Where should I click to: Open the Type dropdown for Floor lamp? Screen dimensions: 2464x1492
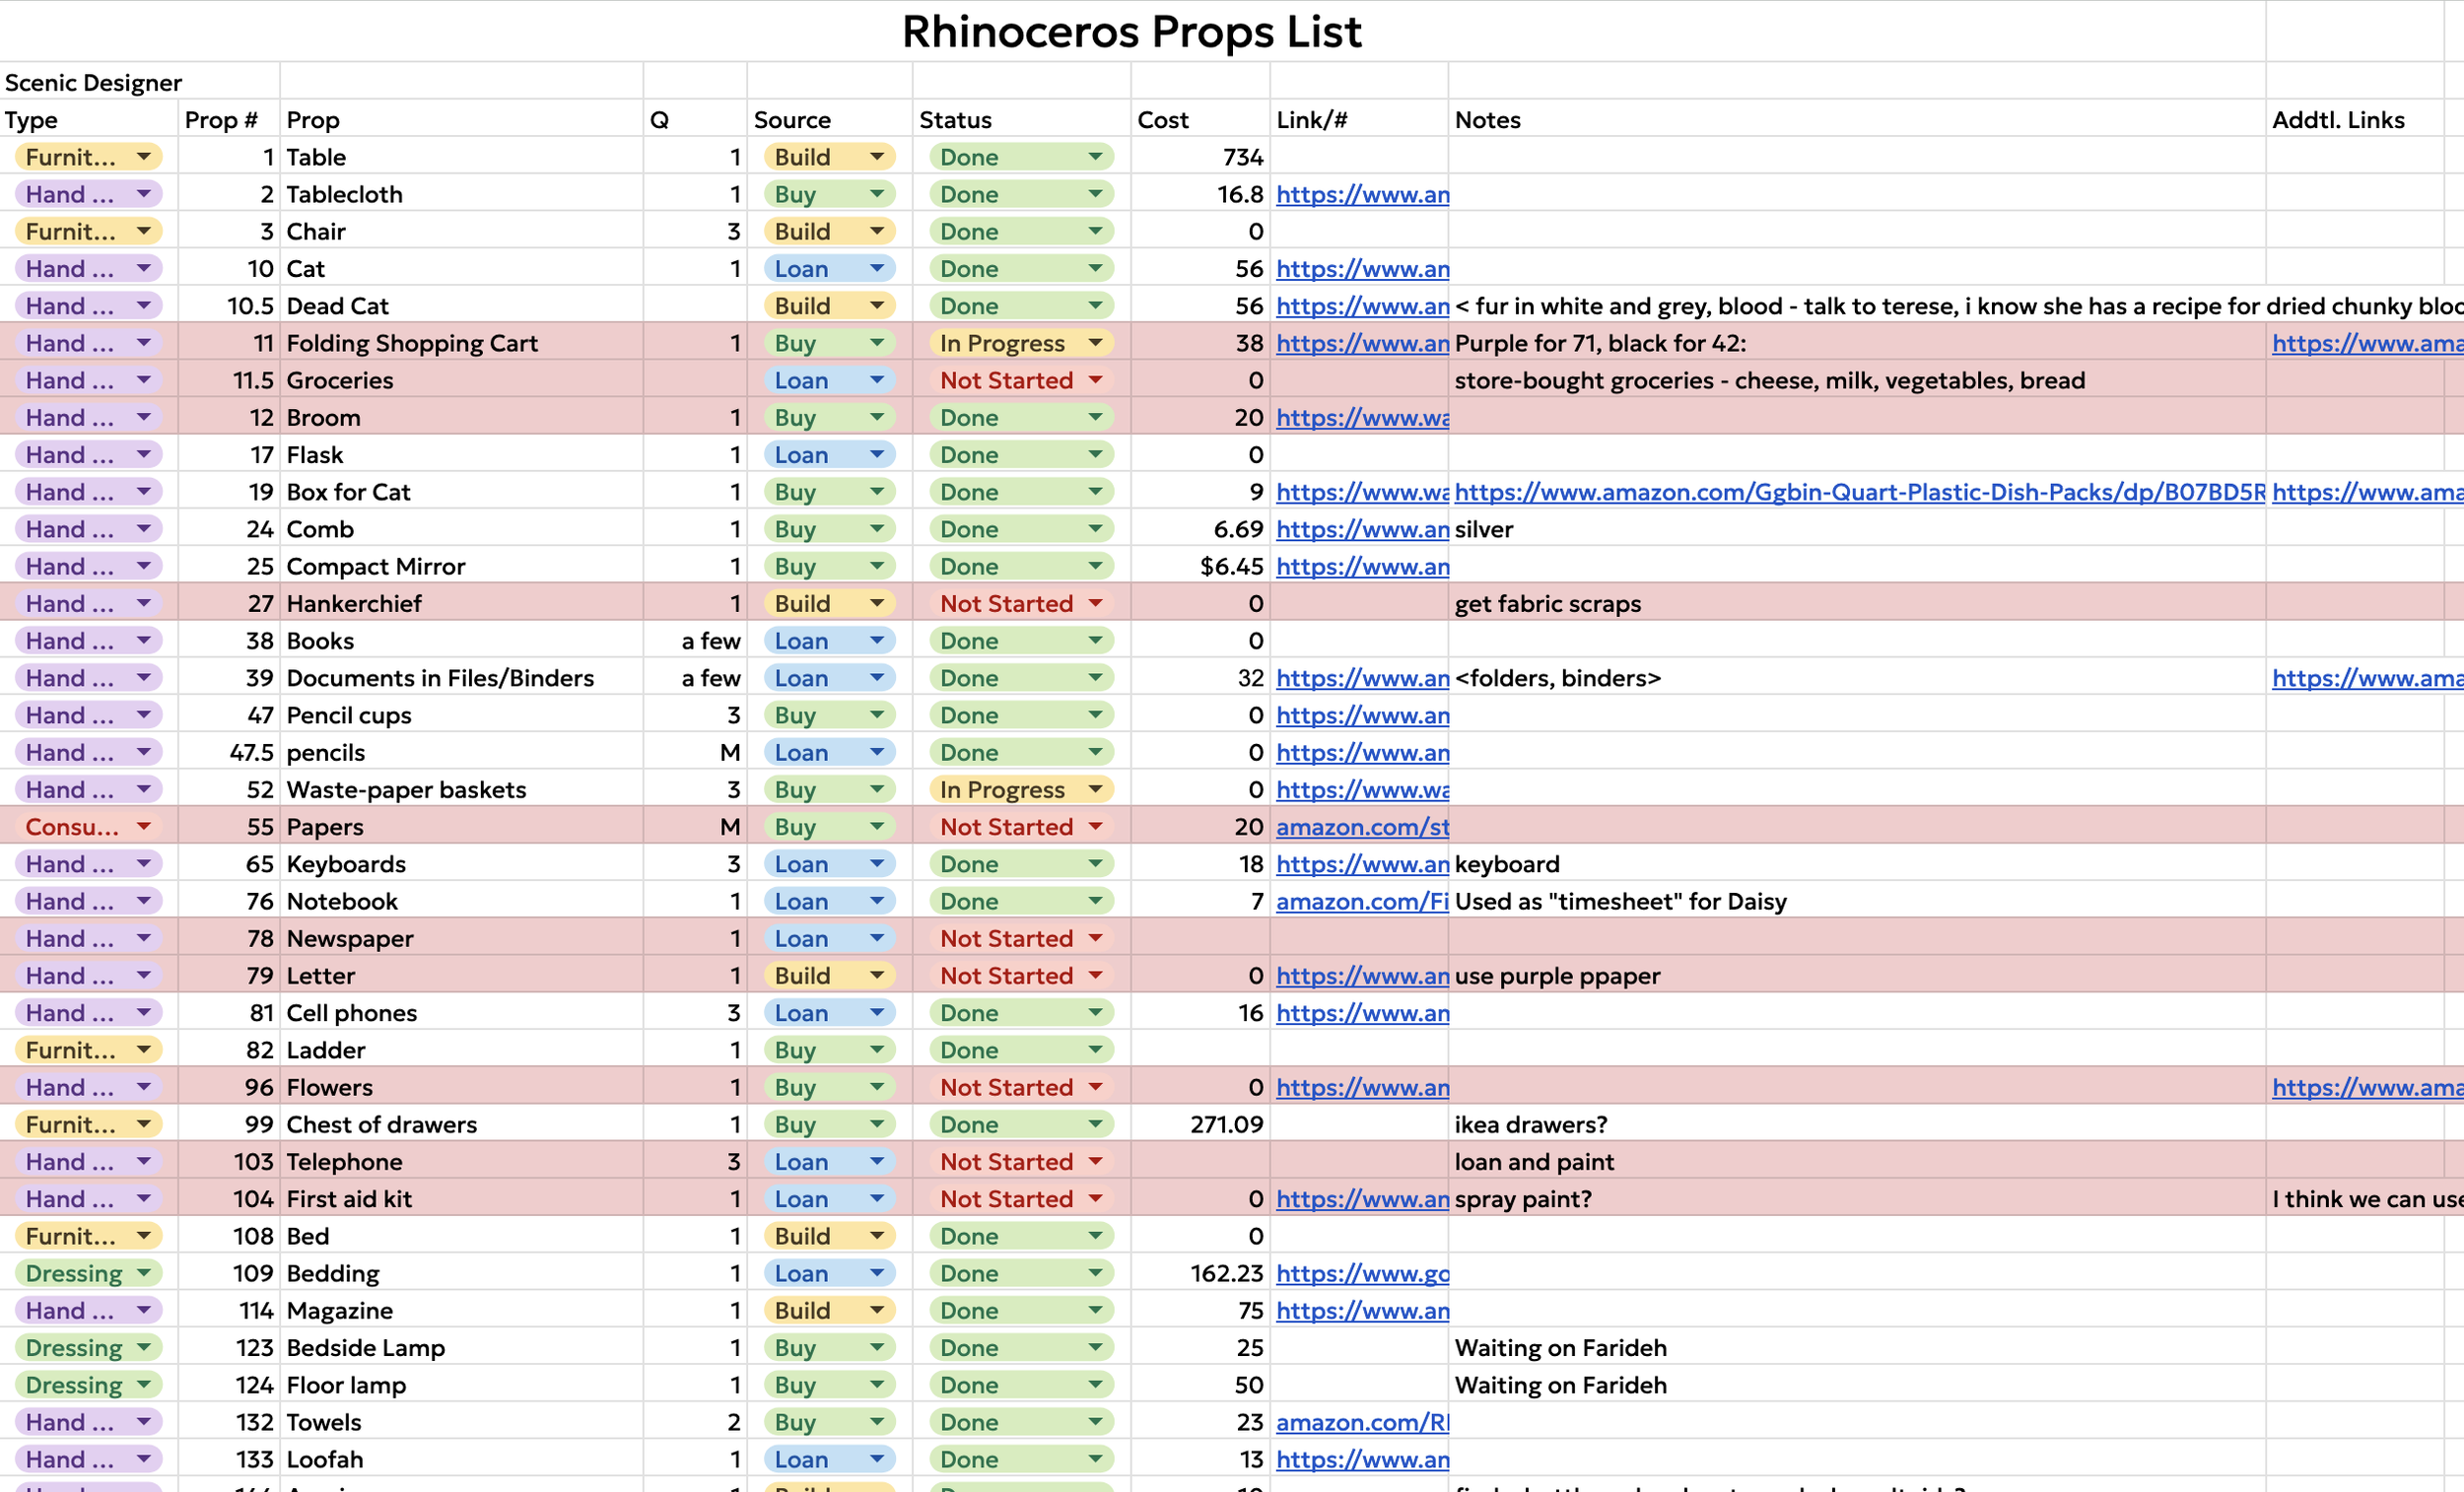tap(89, 1385)
